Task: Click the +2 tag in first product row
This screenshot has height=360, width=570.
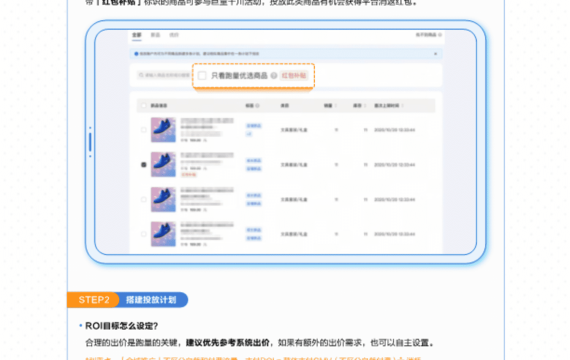Action: 249,134
